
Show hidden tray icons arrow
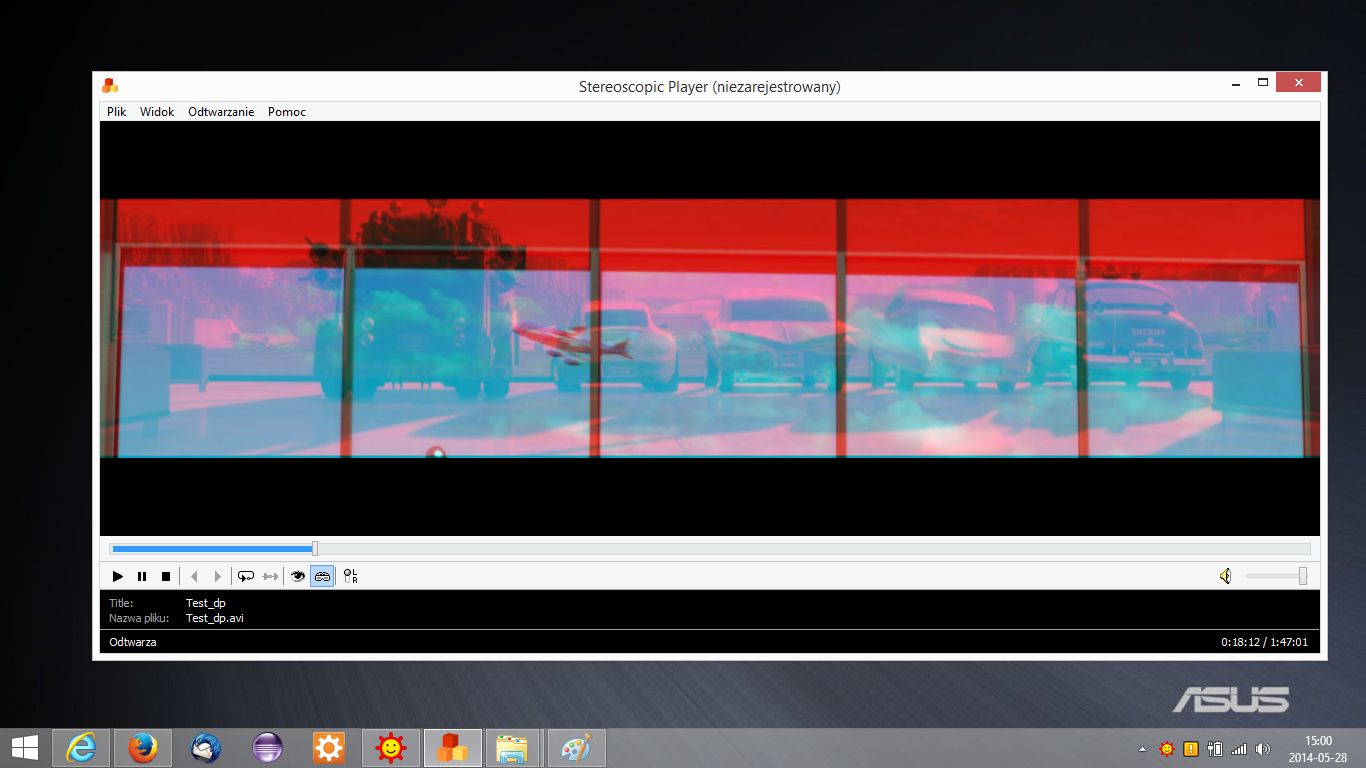tap(1143, 749)
